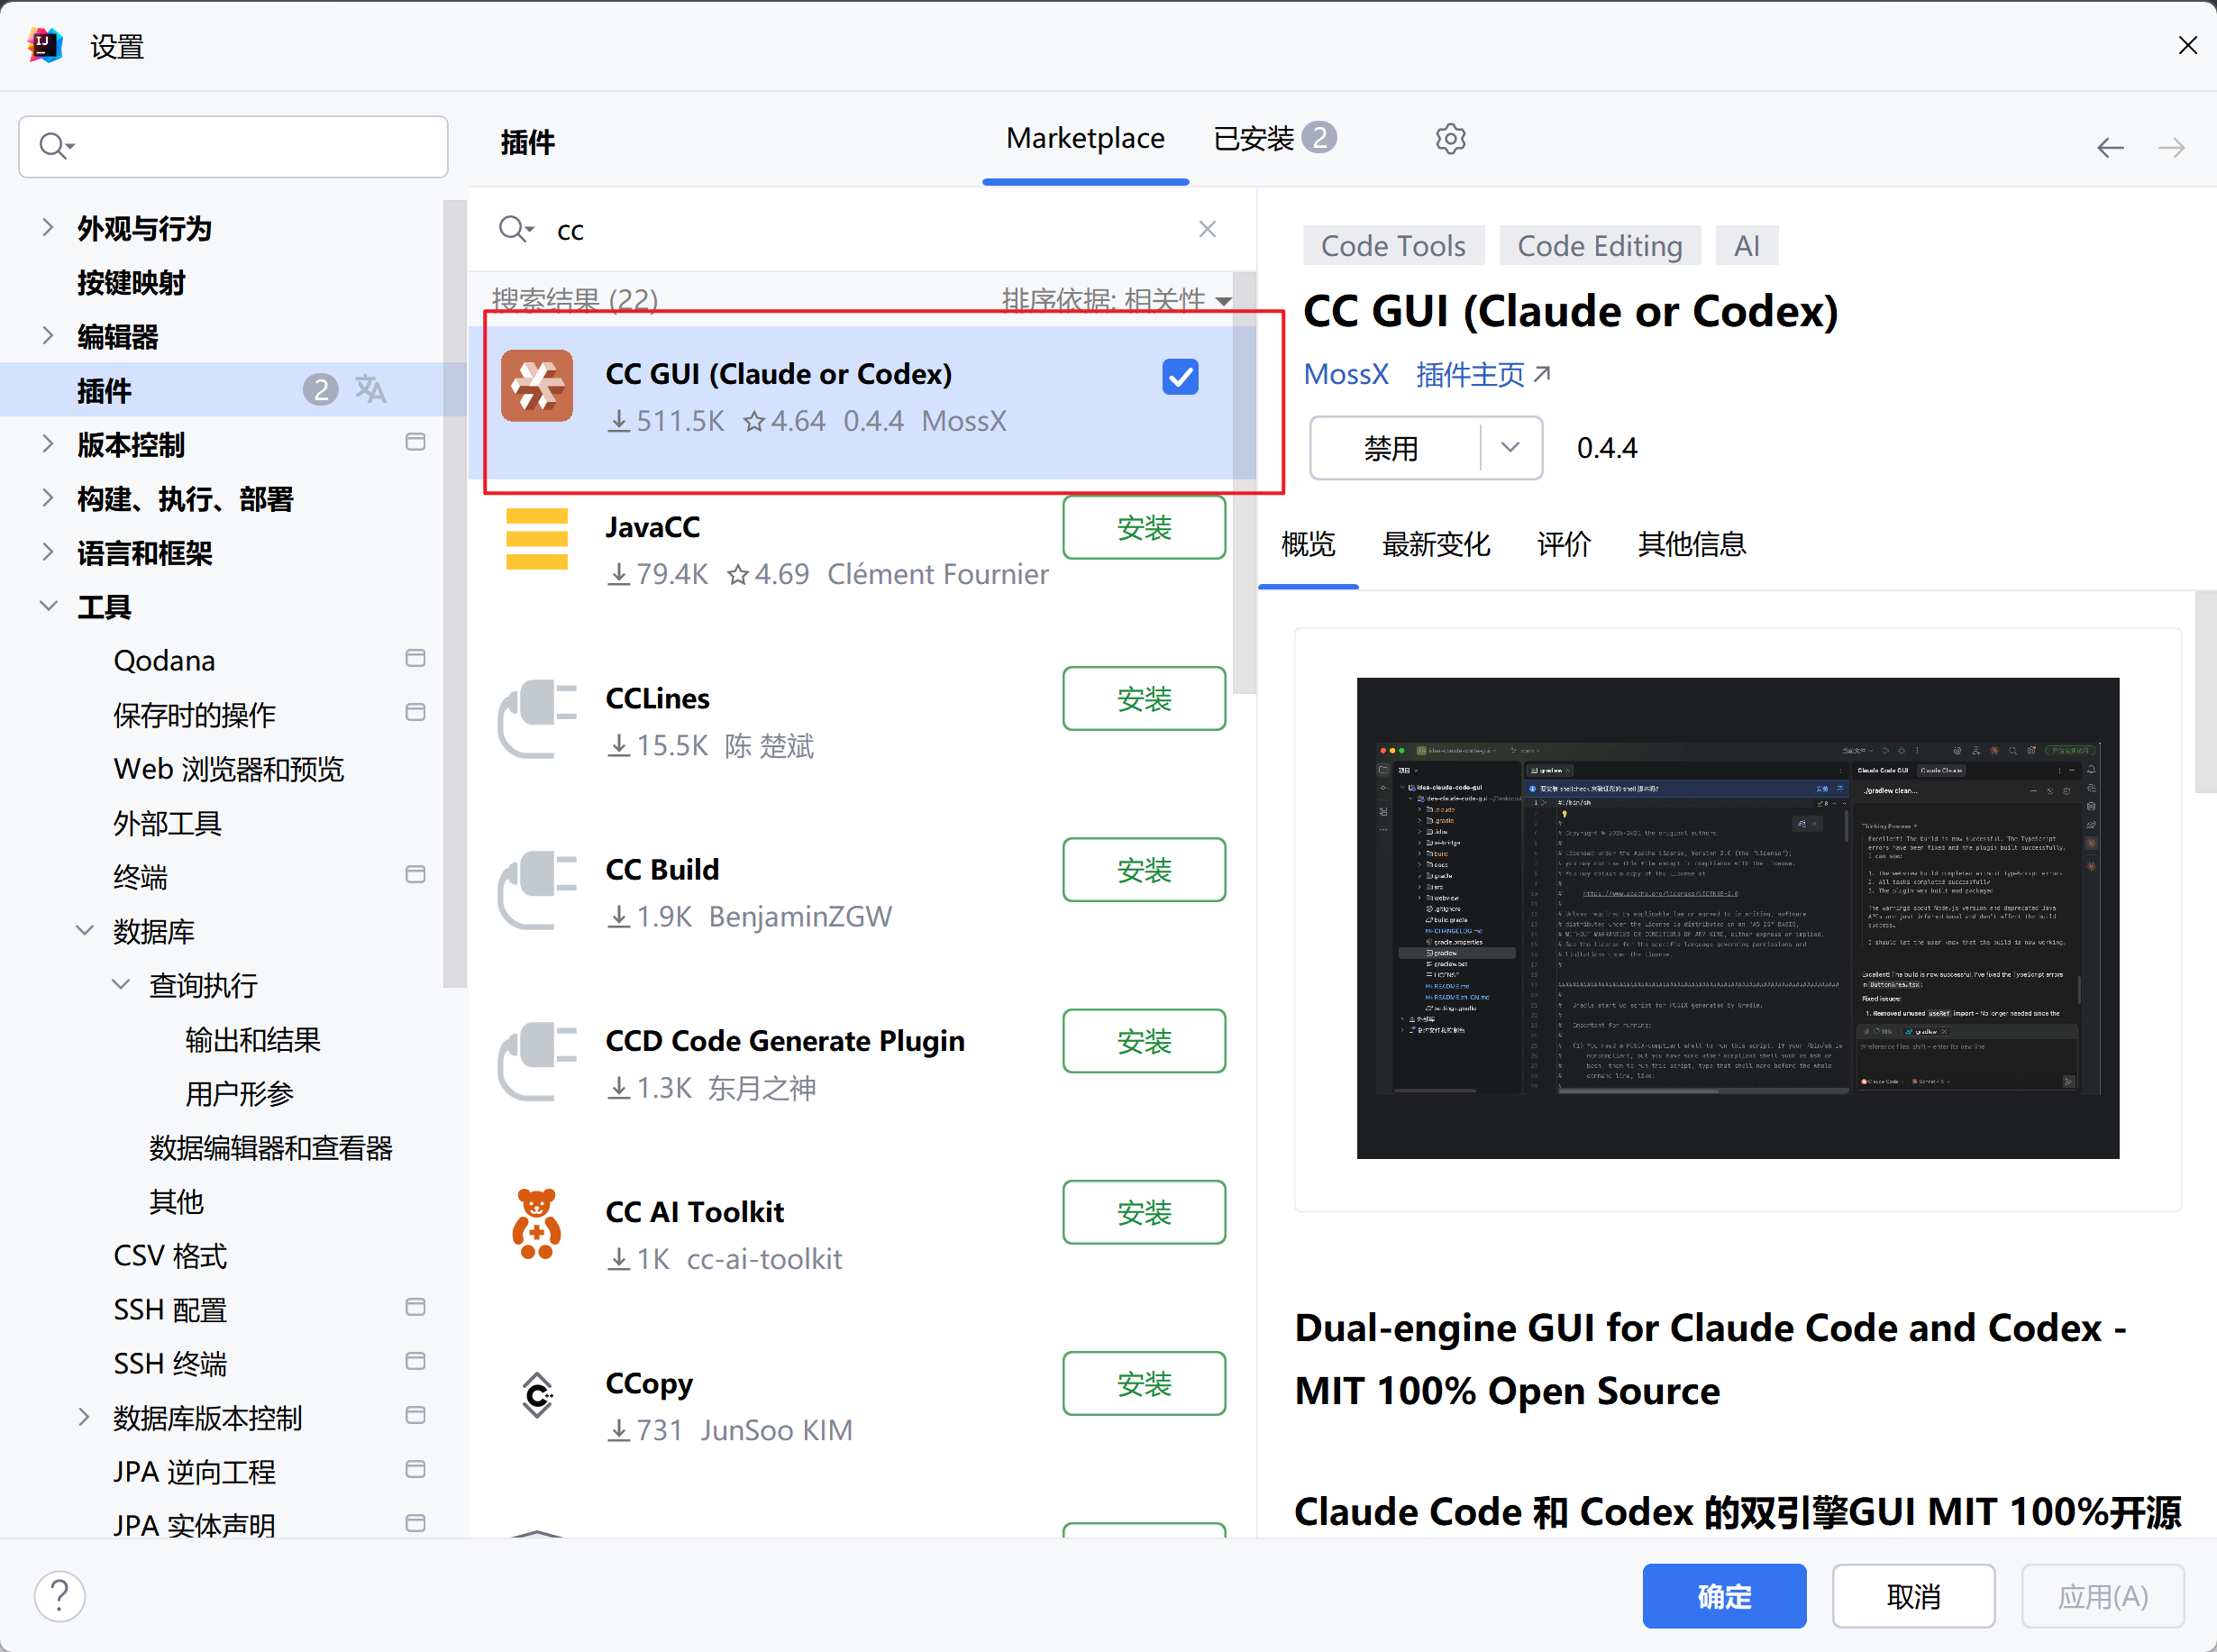Open the MossX vendor link
2217x1652 pixels.
point(1346,374)
